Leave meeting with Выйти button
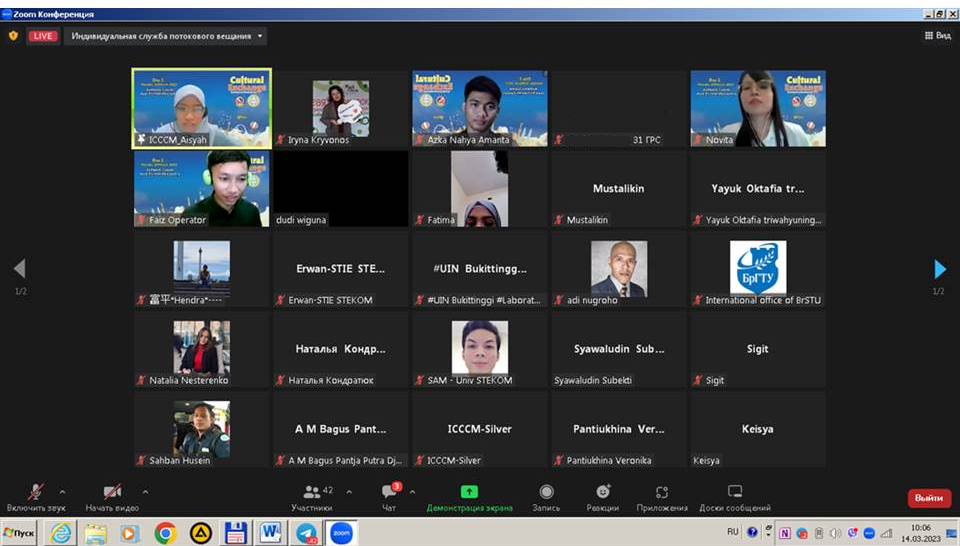This screenshot has height=546, width=960. point(928,498)
